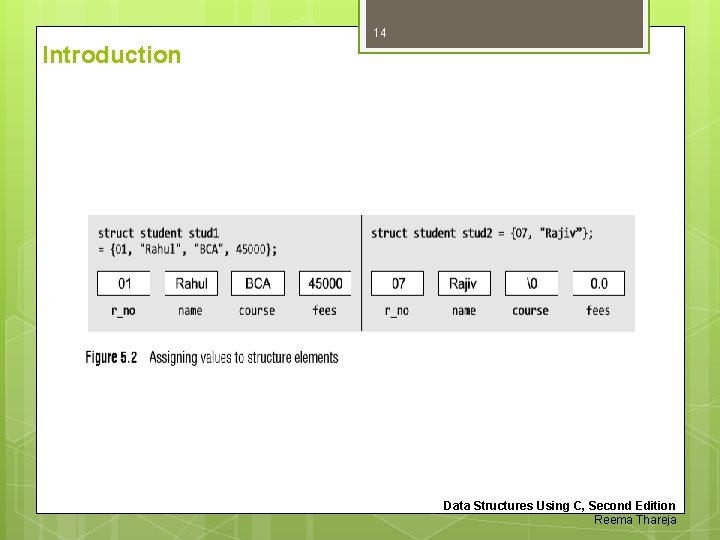720x540 pixels.
Task: Click the 'fees' label under 45000
Action: (325, 310)
